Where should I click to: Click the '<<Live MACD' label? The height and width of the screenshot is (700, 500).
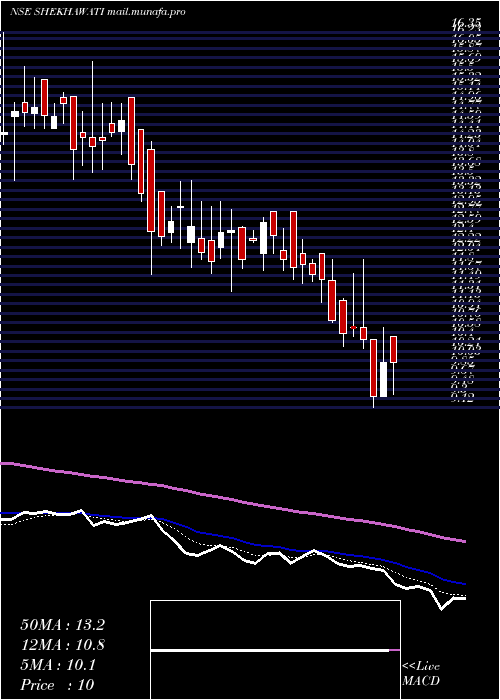(x=421, y=674)
